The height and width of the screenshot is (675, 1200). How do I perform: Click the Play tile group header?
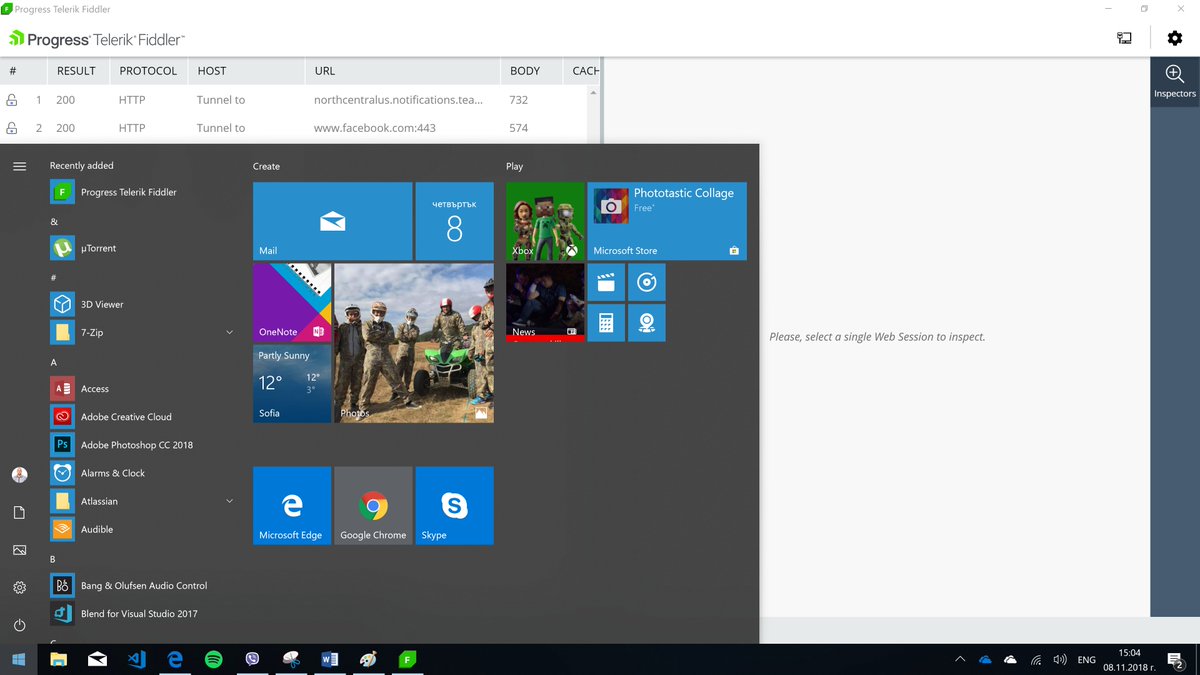(514, 166)
